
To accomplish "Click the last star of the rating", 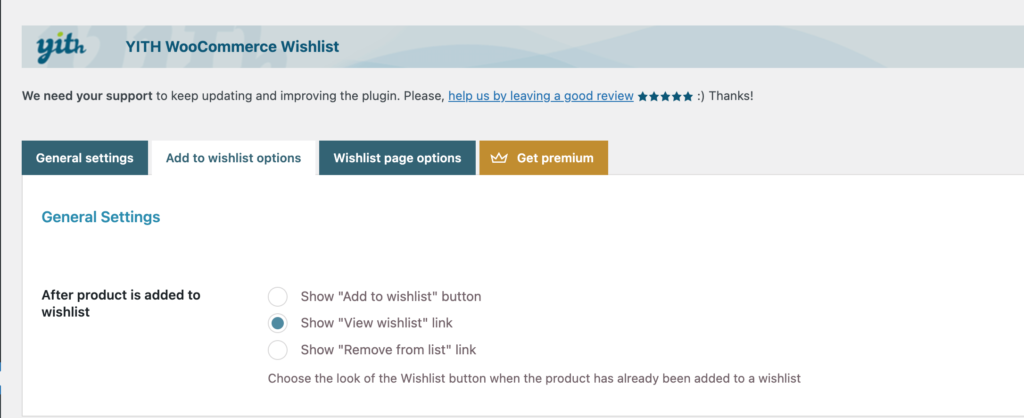I will 688,97.
